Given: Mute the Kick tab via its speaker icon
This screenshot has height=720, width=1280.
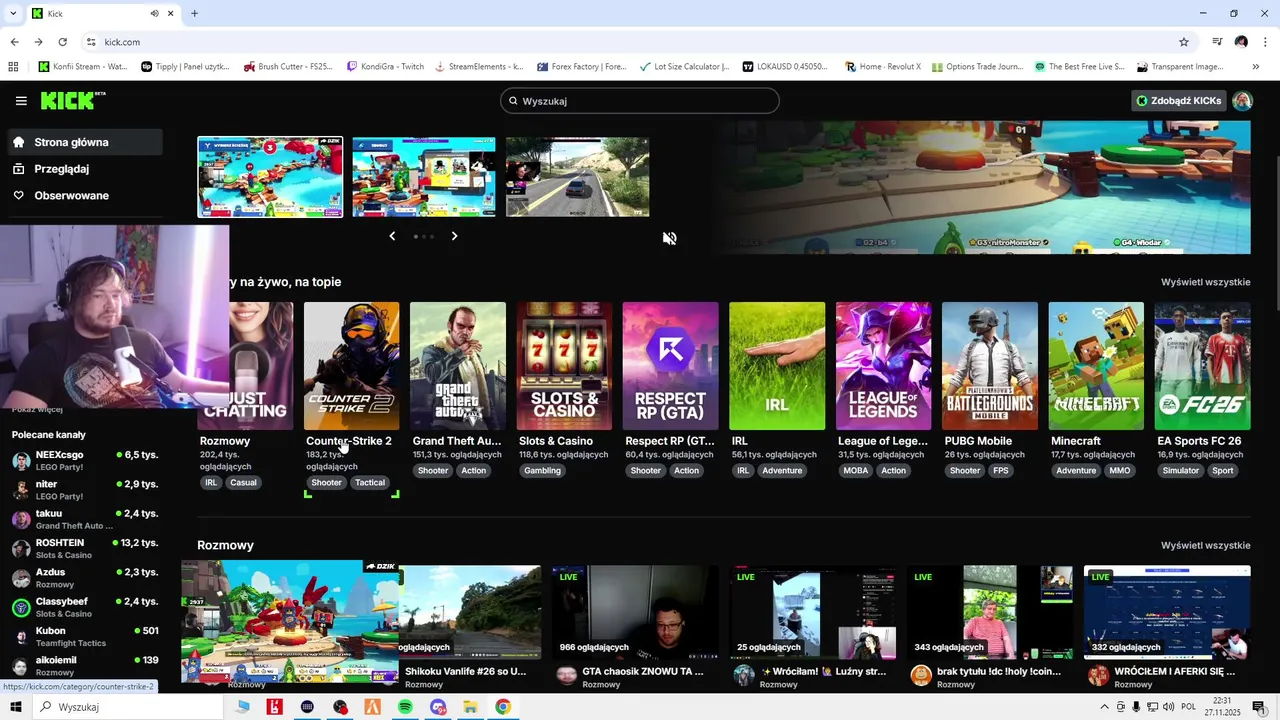Looking at the screenshot, I should [x=155, y=14].
